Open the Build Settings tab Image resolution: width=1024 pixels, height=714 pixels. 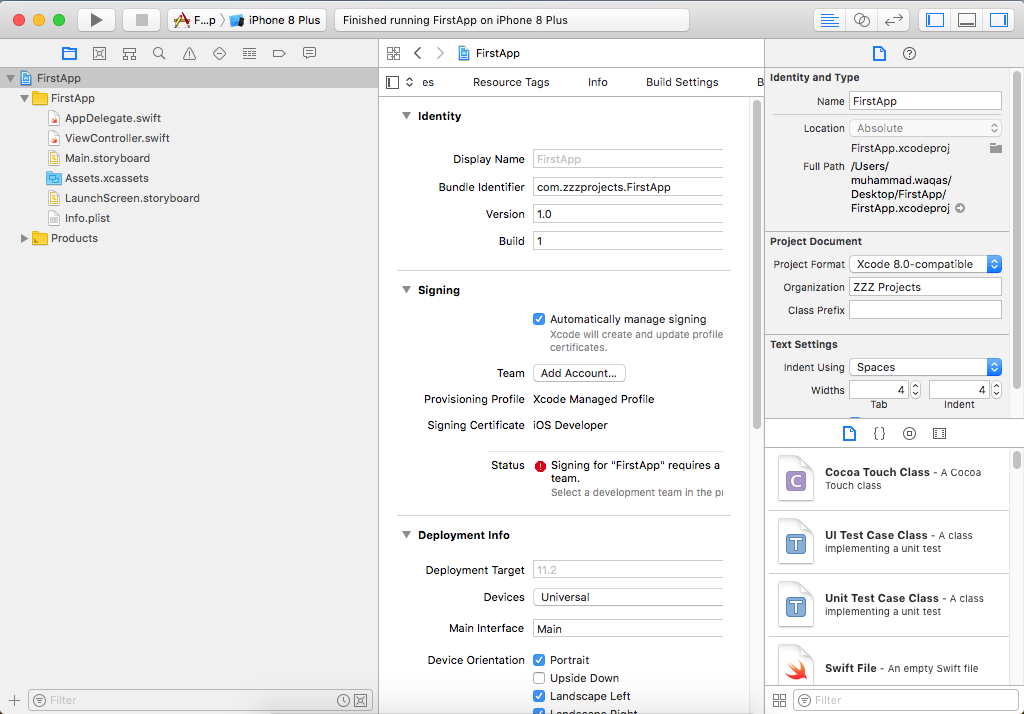pos(682,82)
